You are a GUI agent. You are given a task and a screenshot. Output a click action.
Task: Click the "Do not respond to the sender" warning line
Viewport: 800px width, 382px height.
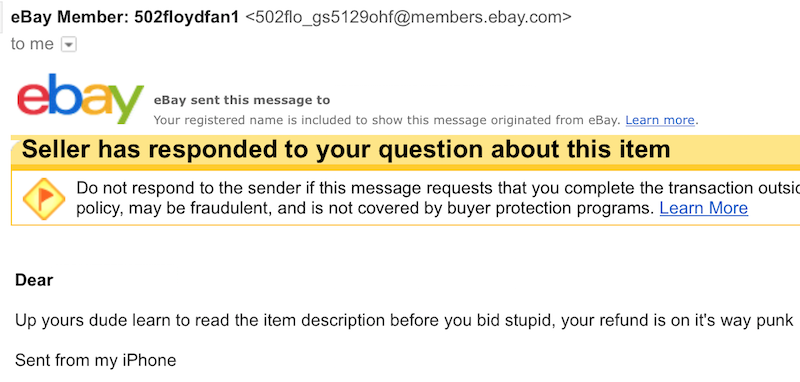[x=438, y=188]
